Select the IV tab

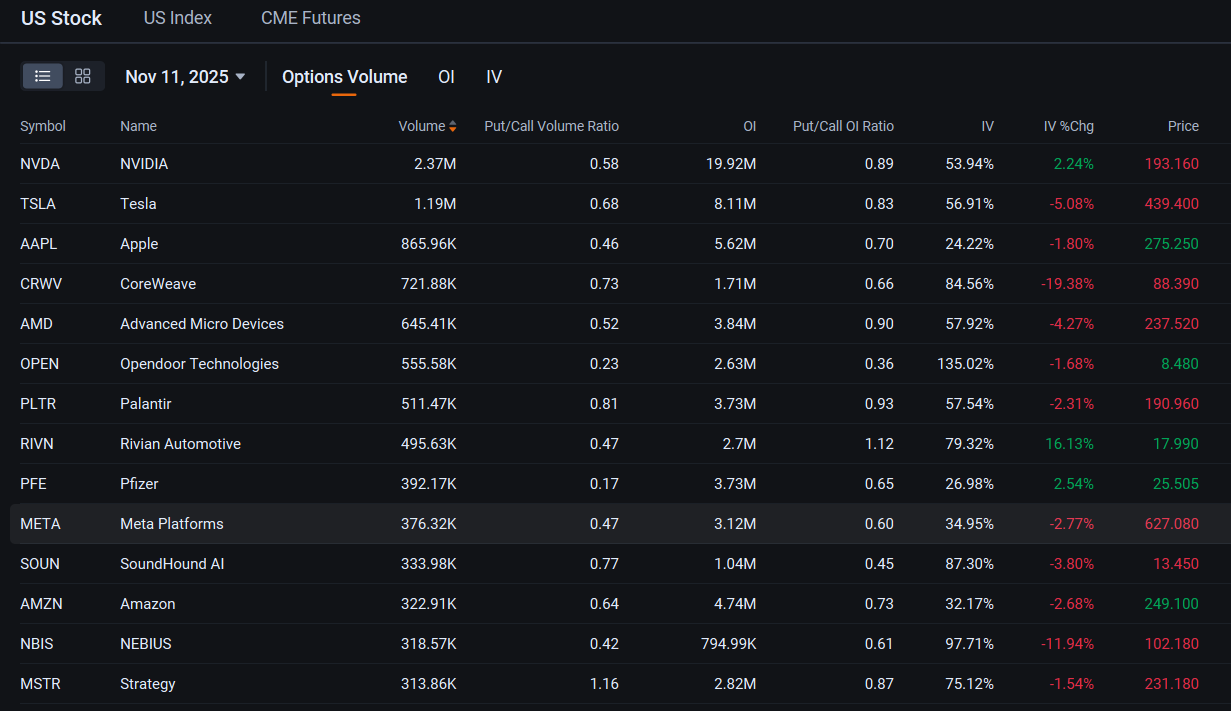(494, 77)
